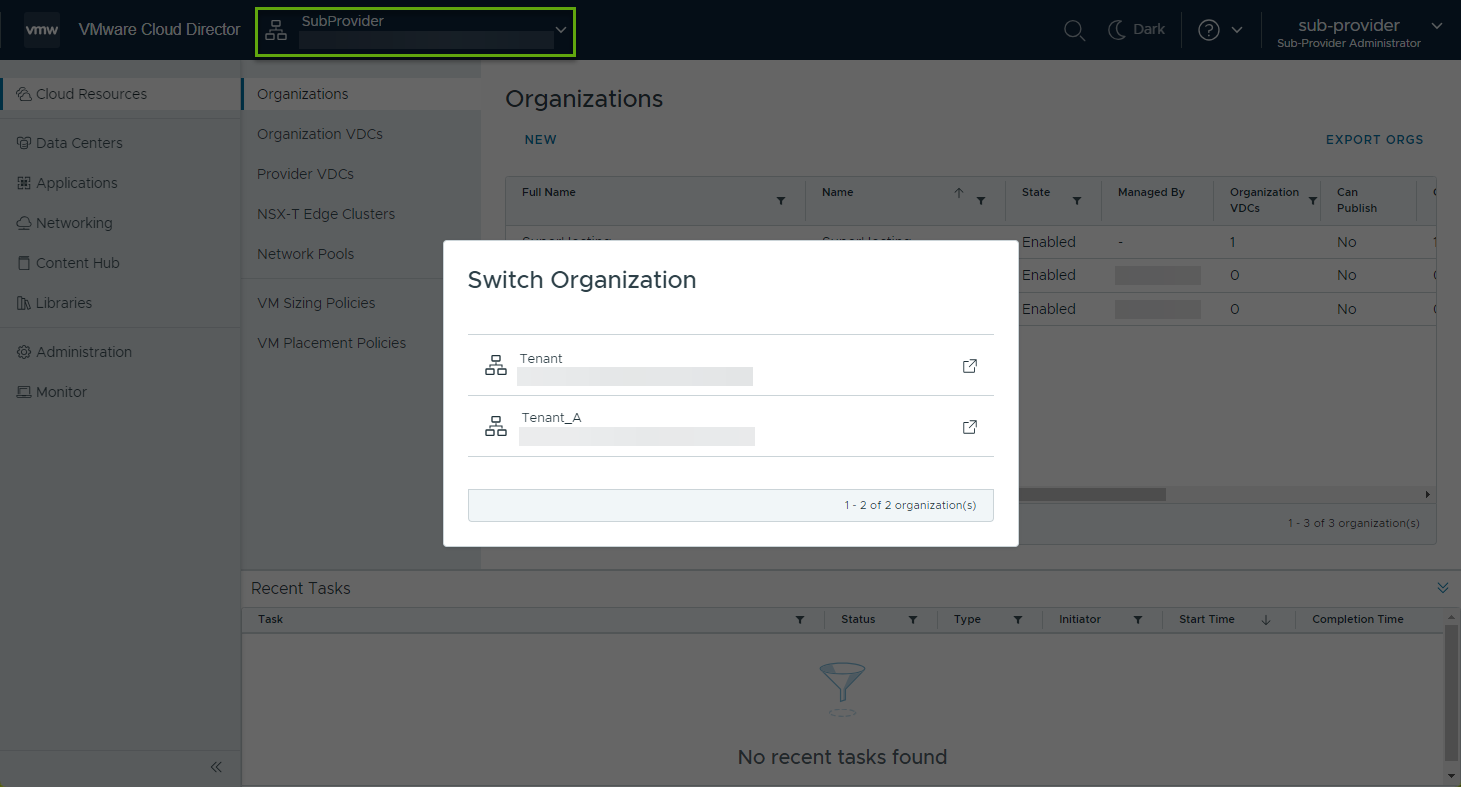
Task: Click the Monitor screen icon
Action: [24, 392]
